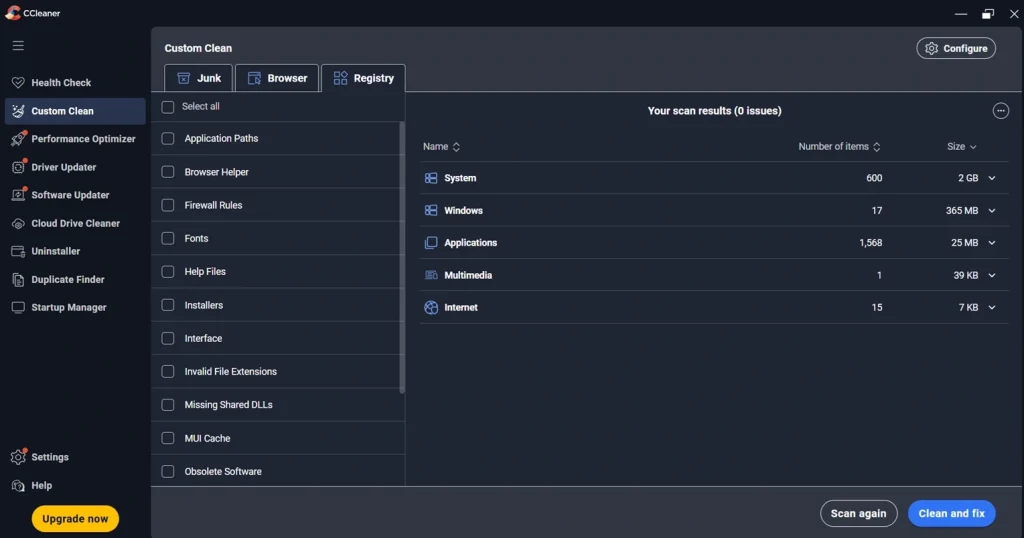Select the Registry tab
This screenshot has height=538, width=1024.
(x=363, y=78)
